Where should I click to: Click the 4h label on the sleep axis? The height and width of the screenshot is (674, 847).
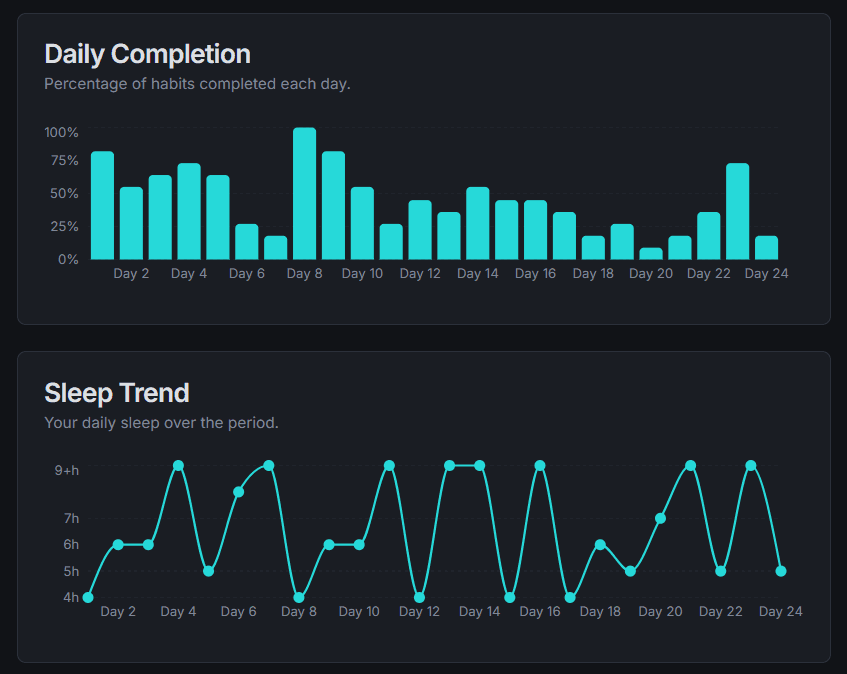click(x=71, y=597)
